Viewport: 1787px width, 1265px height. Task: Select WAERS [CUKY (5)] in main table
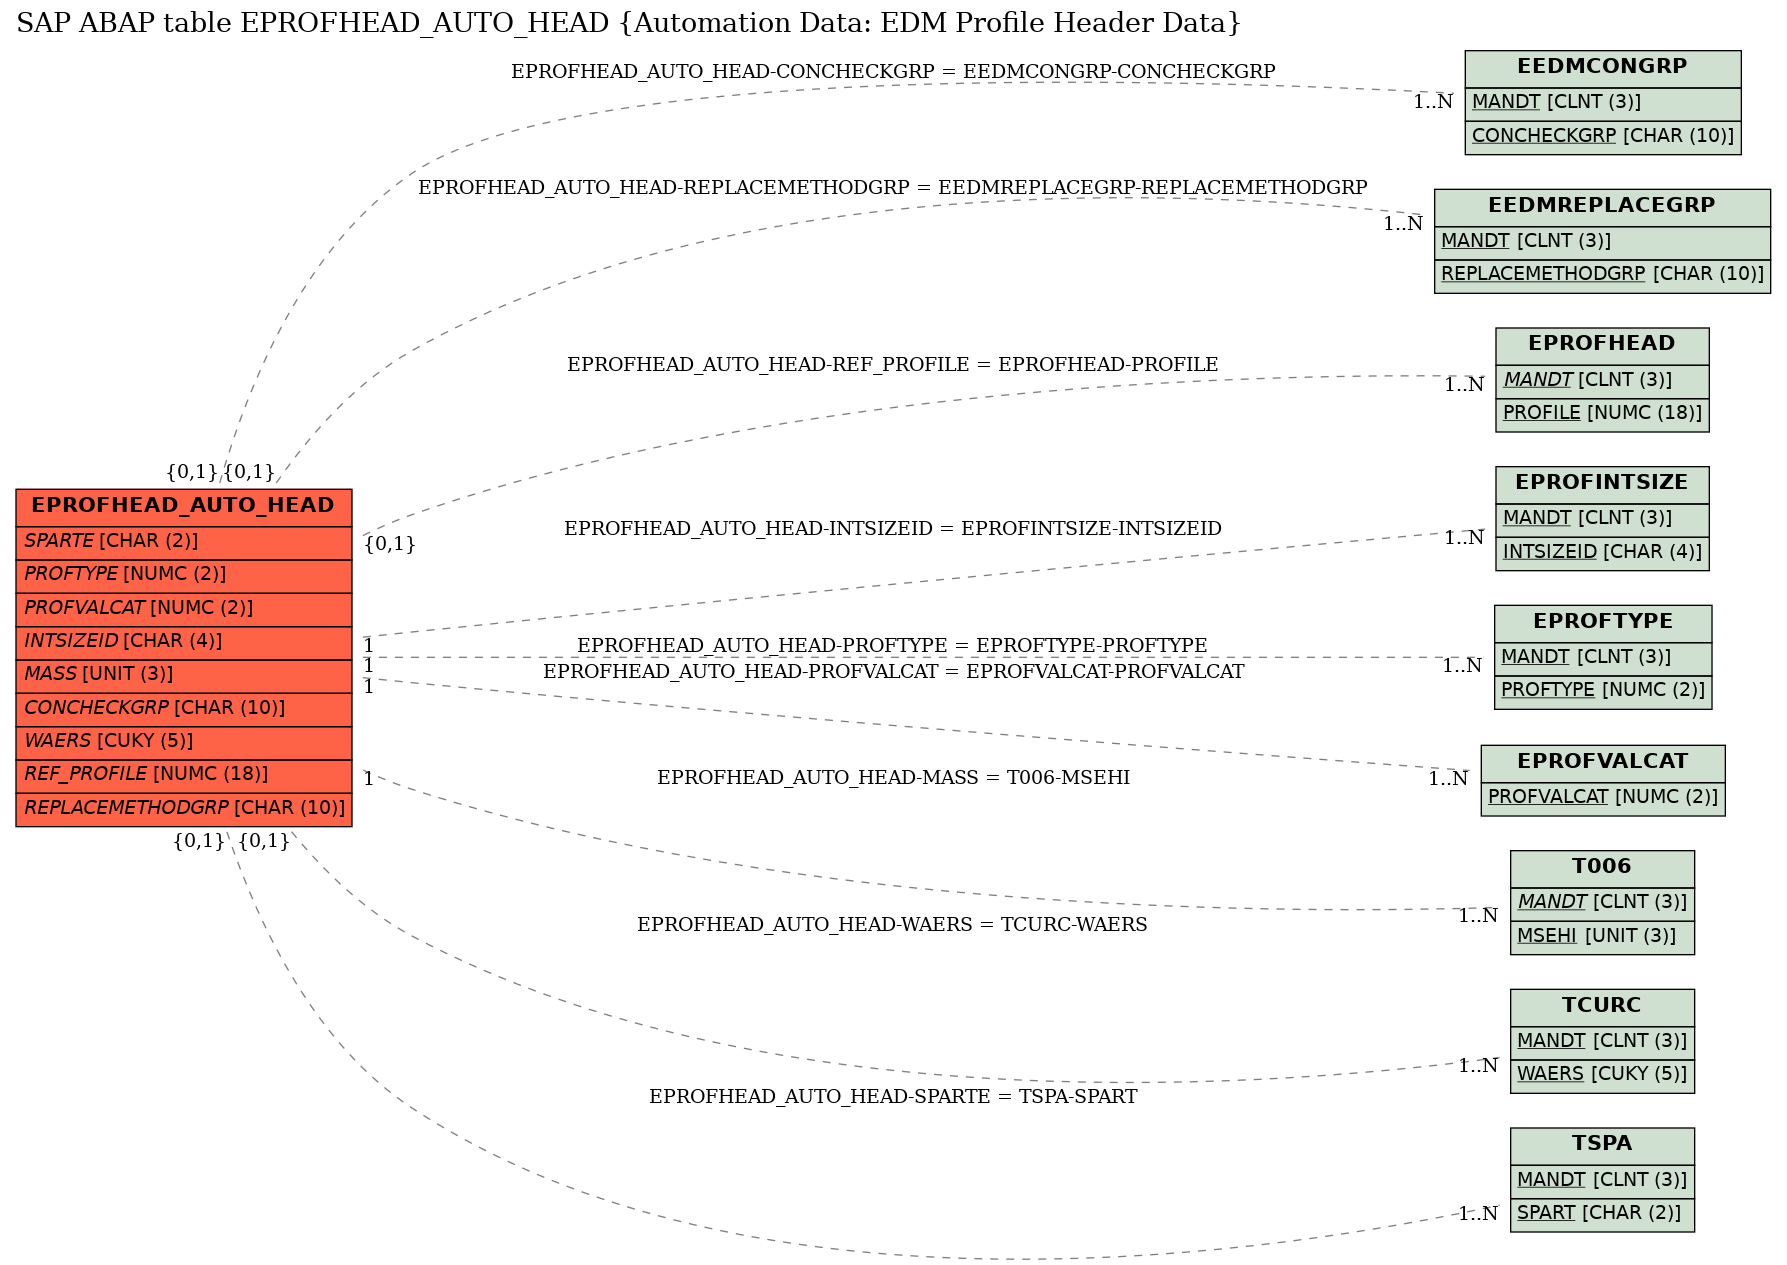click(184, 742)
